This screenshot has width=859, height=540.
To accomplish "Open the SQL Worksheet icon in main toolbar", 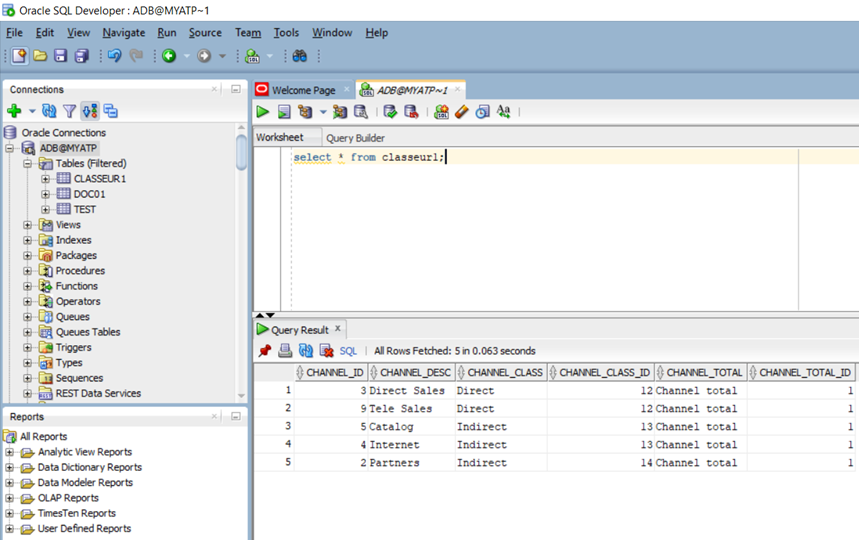I will tap(253, 56).
